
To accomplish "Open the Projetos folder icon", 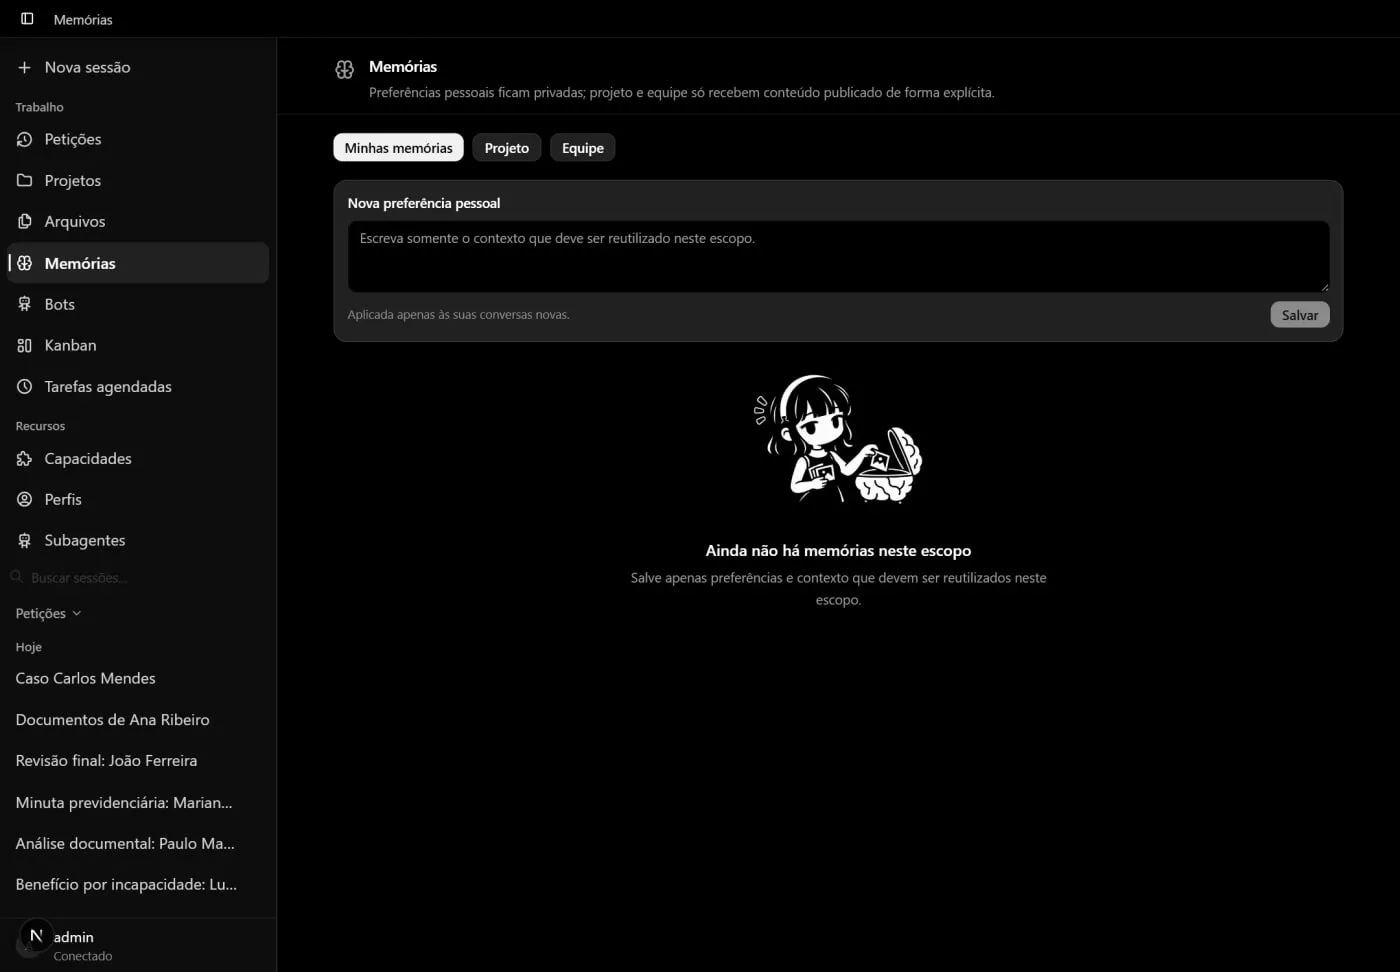I will [x=24, y=180].
